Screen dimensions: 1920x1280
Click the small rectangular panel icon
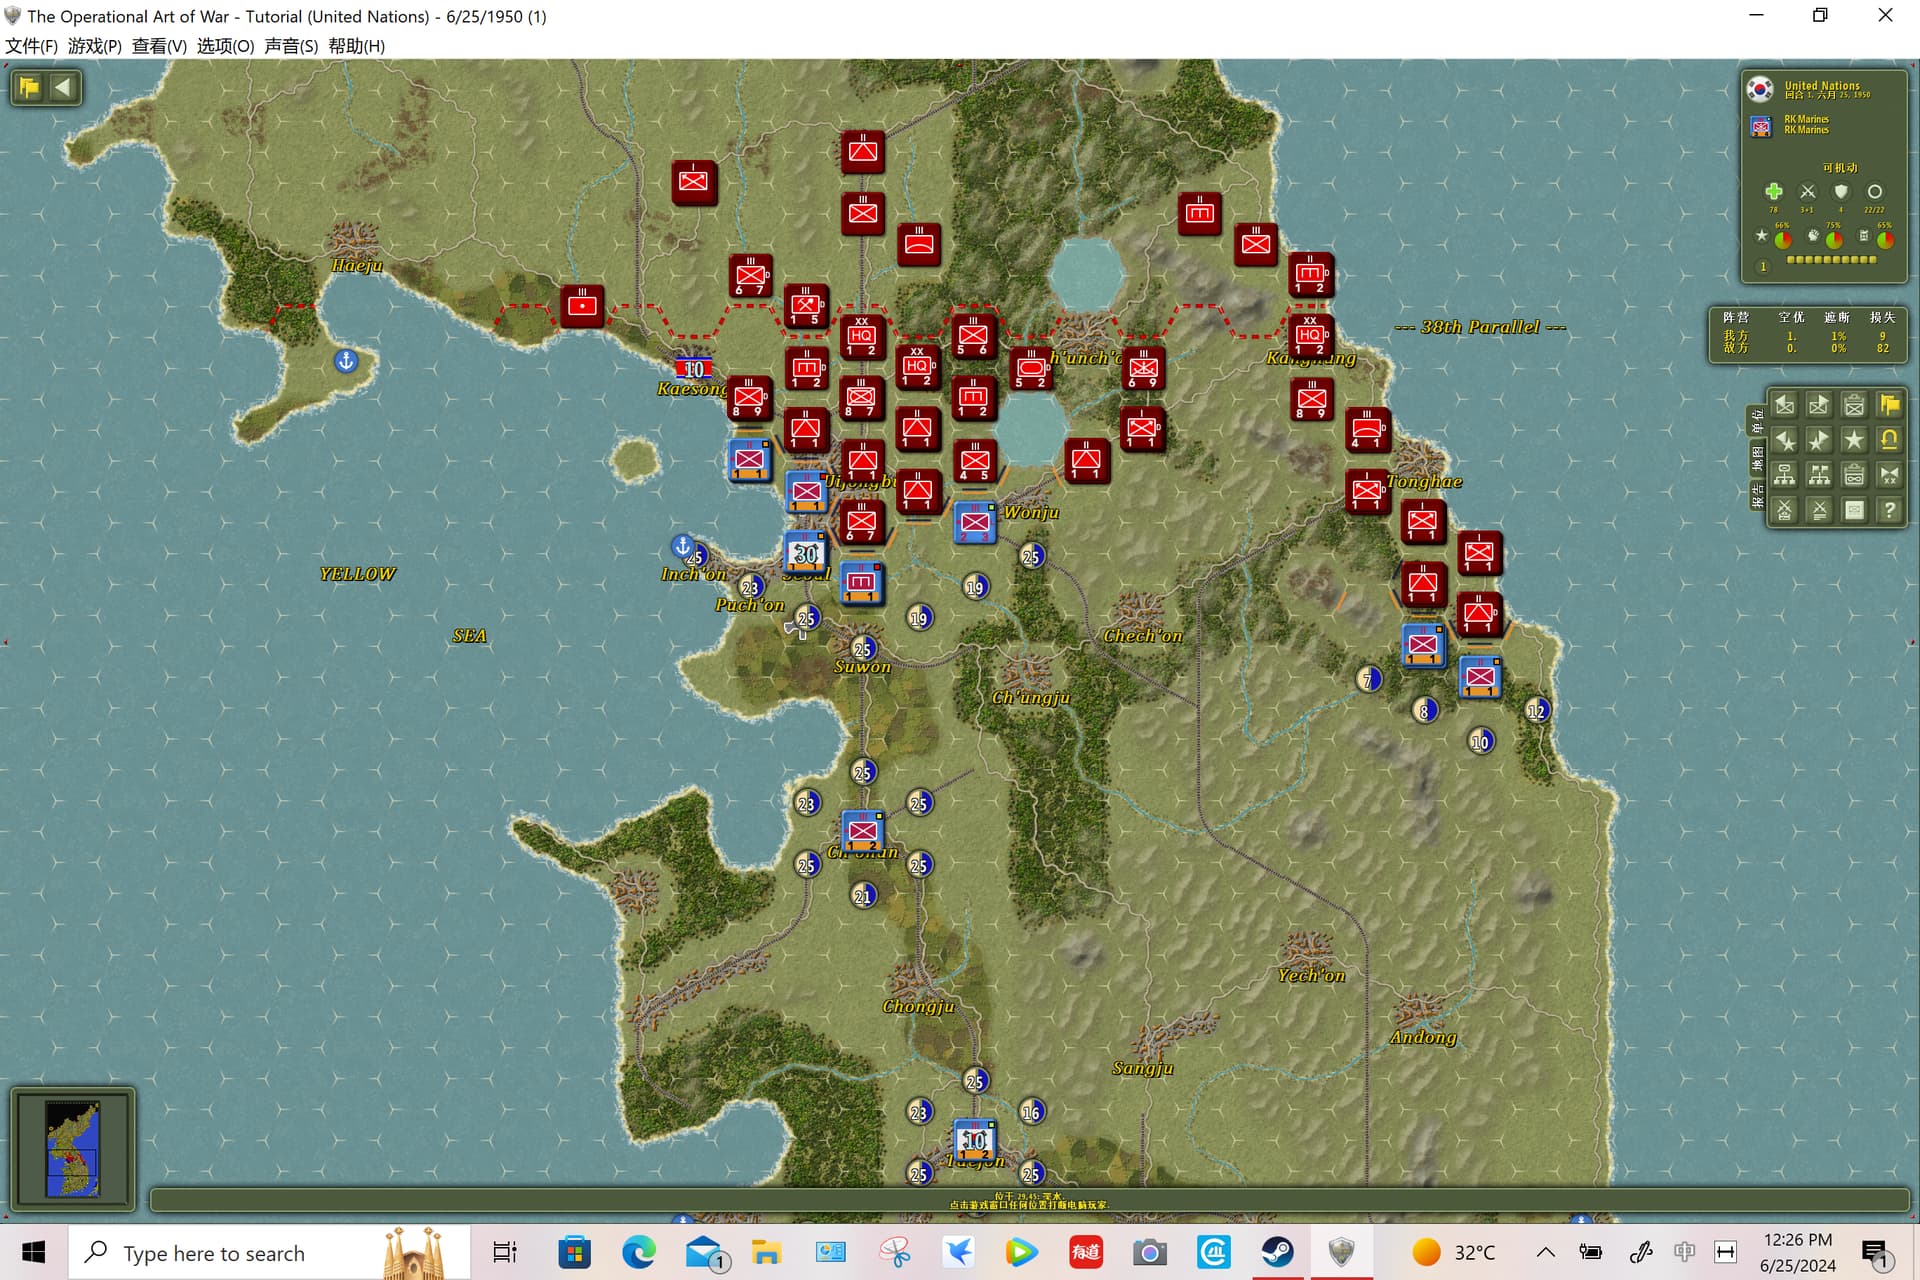[x=1854, y=510]
